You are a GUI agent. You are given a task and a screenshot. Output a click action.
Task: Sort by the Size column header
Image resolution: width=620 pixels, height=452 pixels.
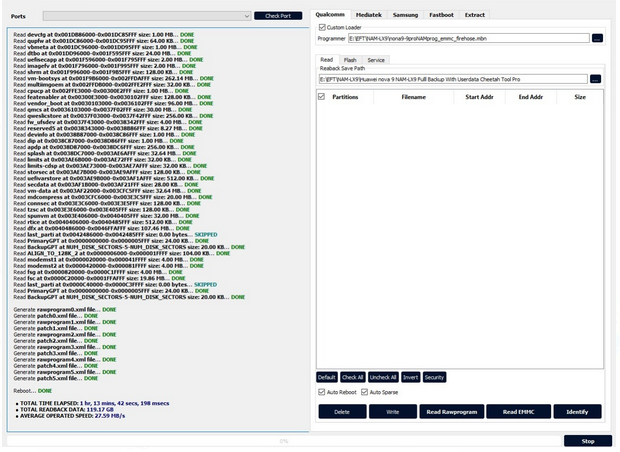pos(580,97)
